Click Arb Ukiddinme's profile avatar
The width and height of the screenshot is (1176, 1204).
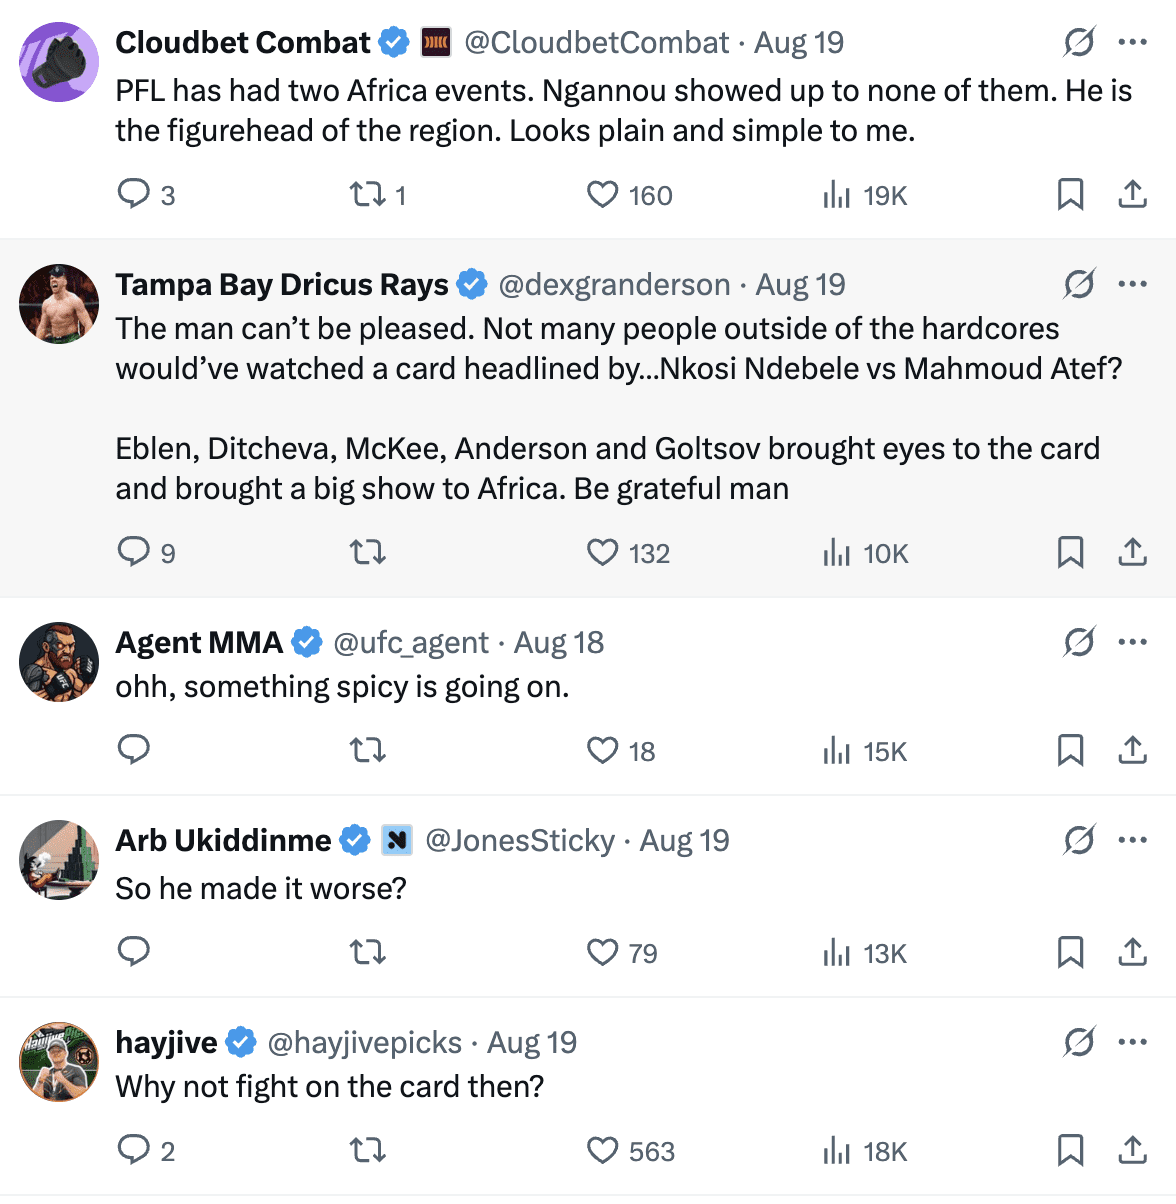click(x=59, y=860)
